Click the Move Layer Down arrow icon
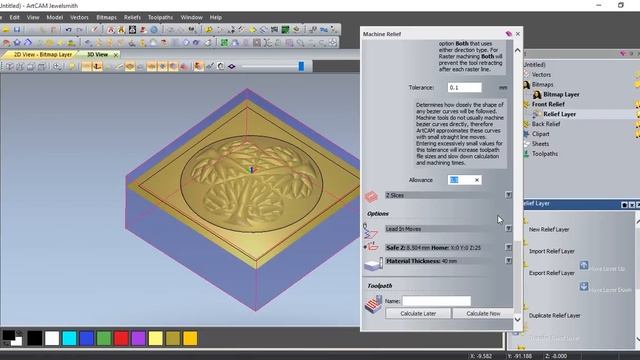This screenshot has height=360, width=640. click(584, 286)
